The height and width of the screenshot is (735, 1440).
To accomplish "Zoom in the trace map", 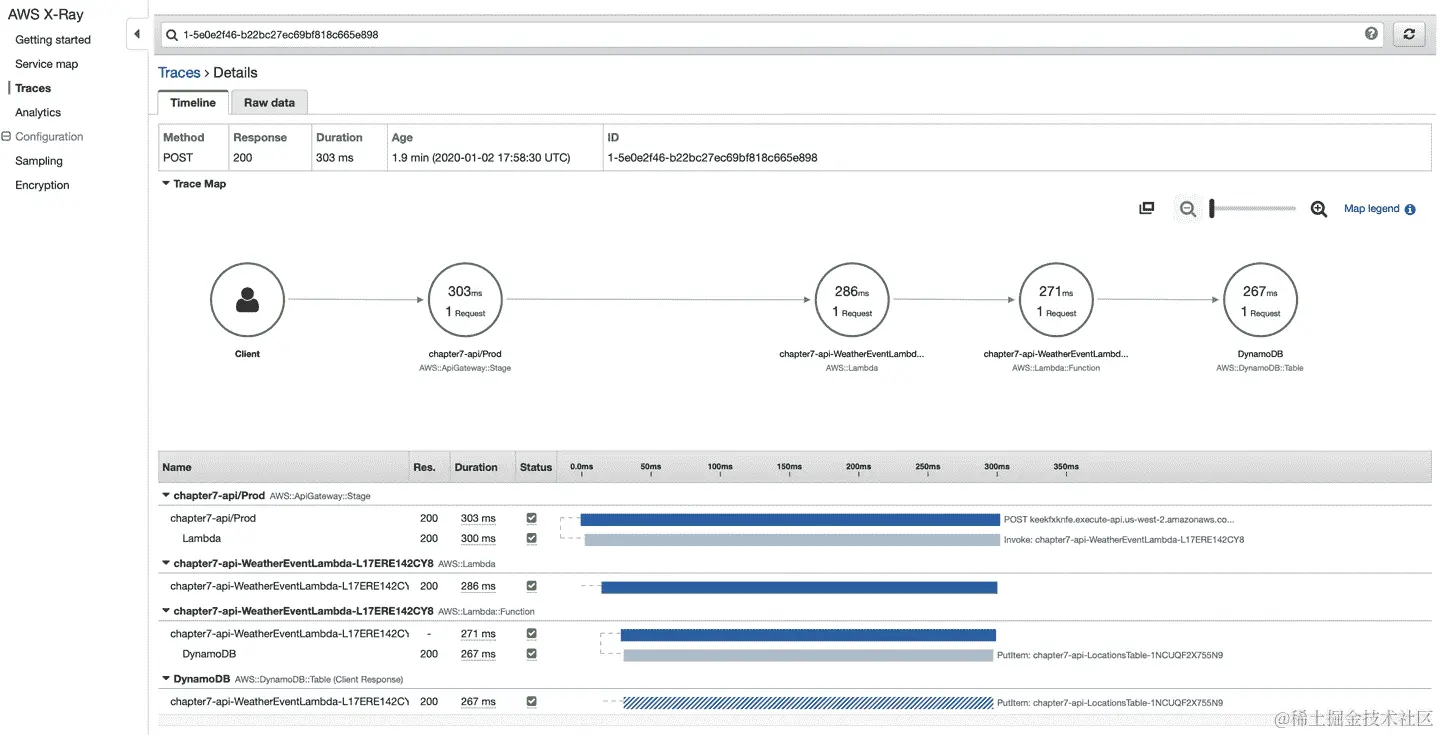I will point(1319,209).
